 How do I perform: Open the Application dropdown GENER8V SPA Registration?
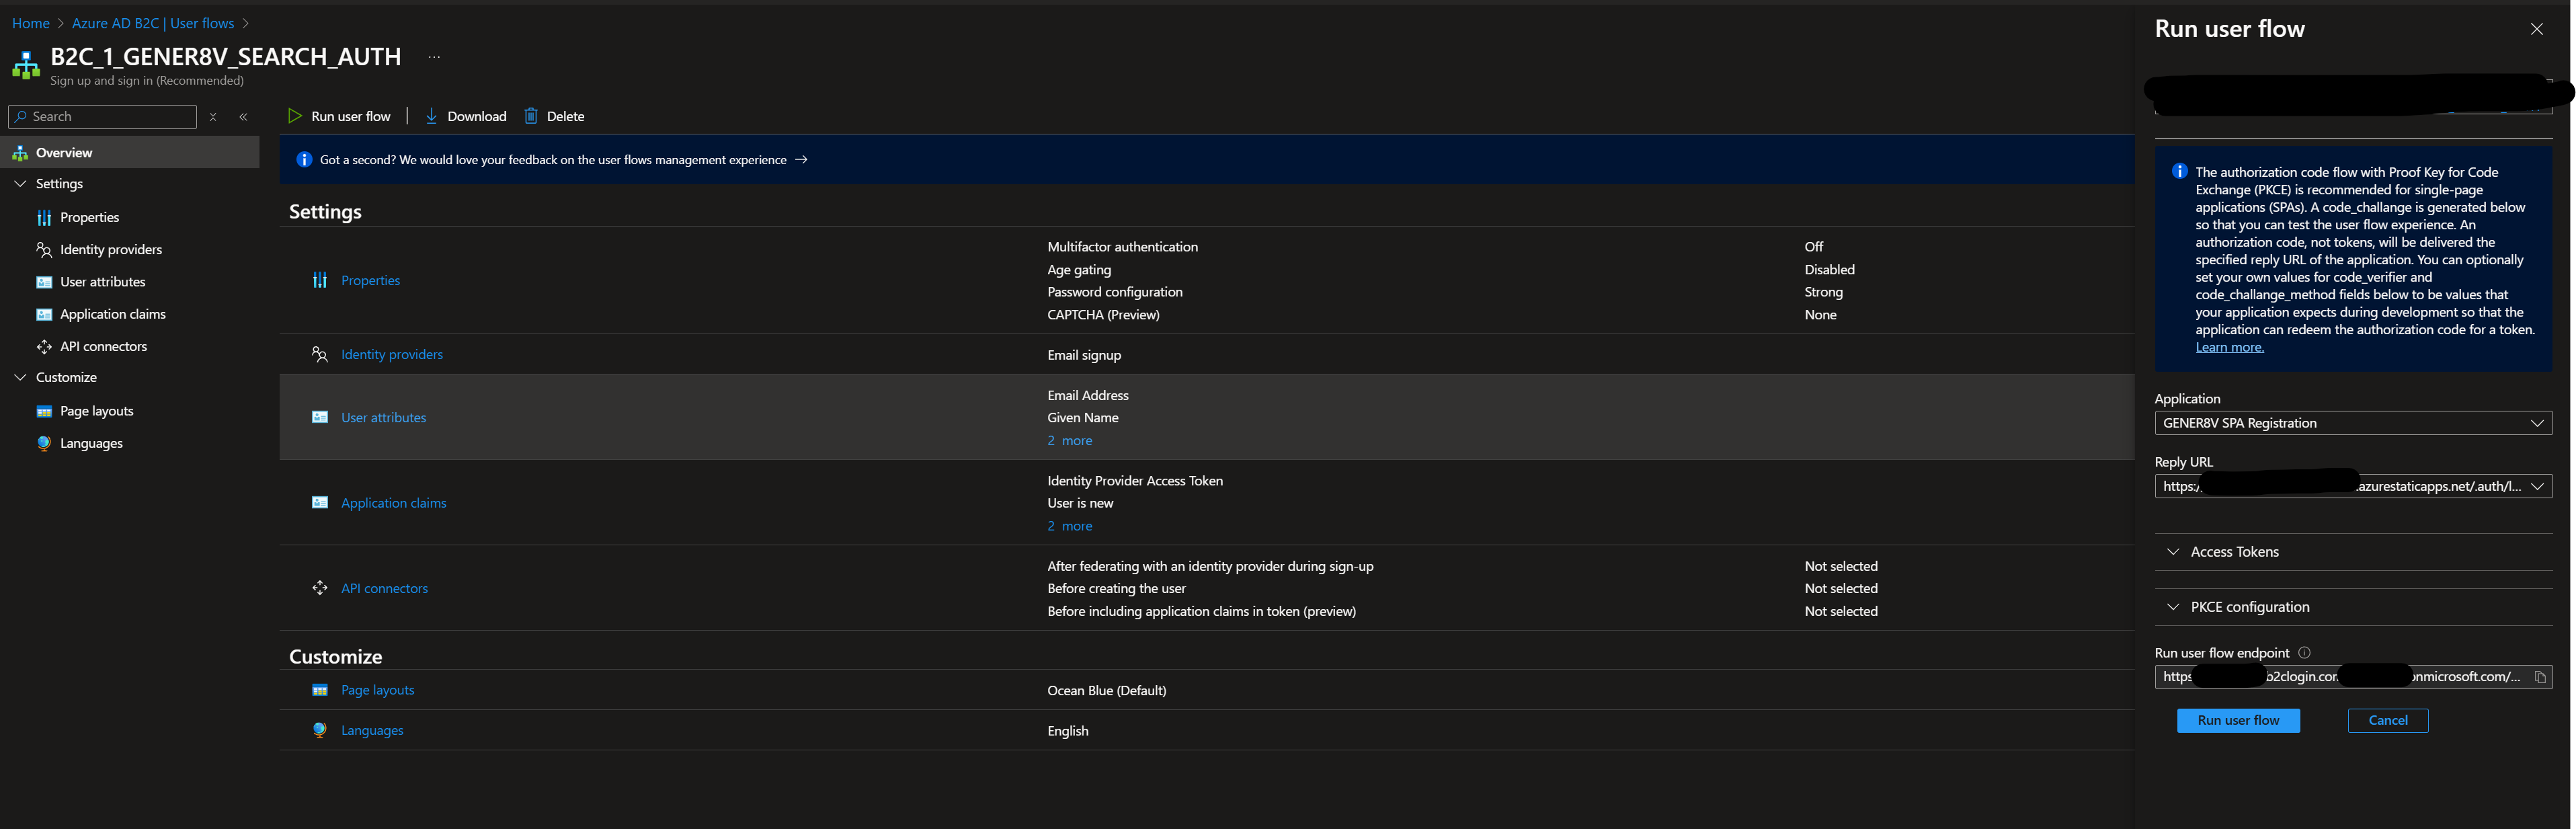coord(2352,423)
